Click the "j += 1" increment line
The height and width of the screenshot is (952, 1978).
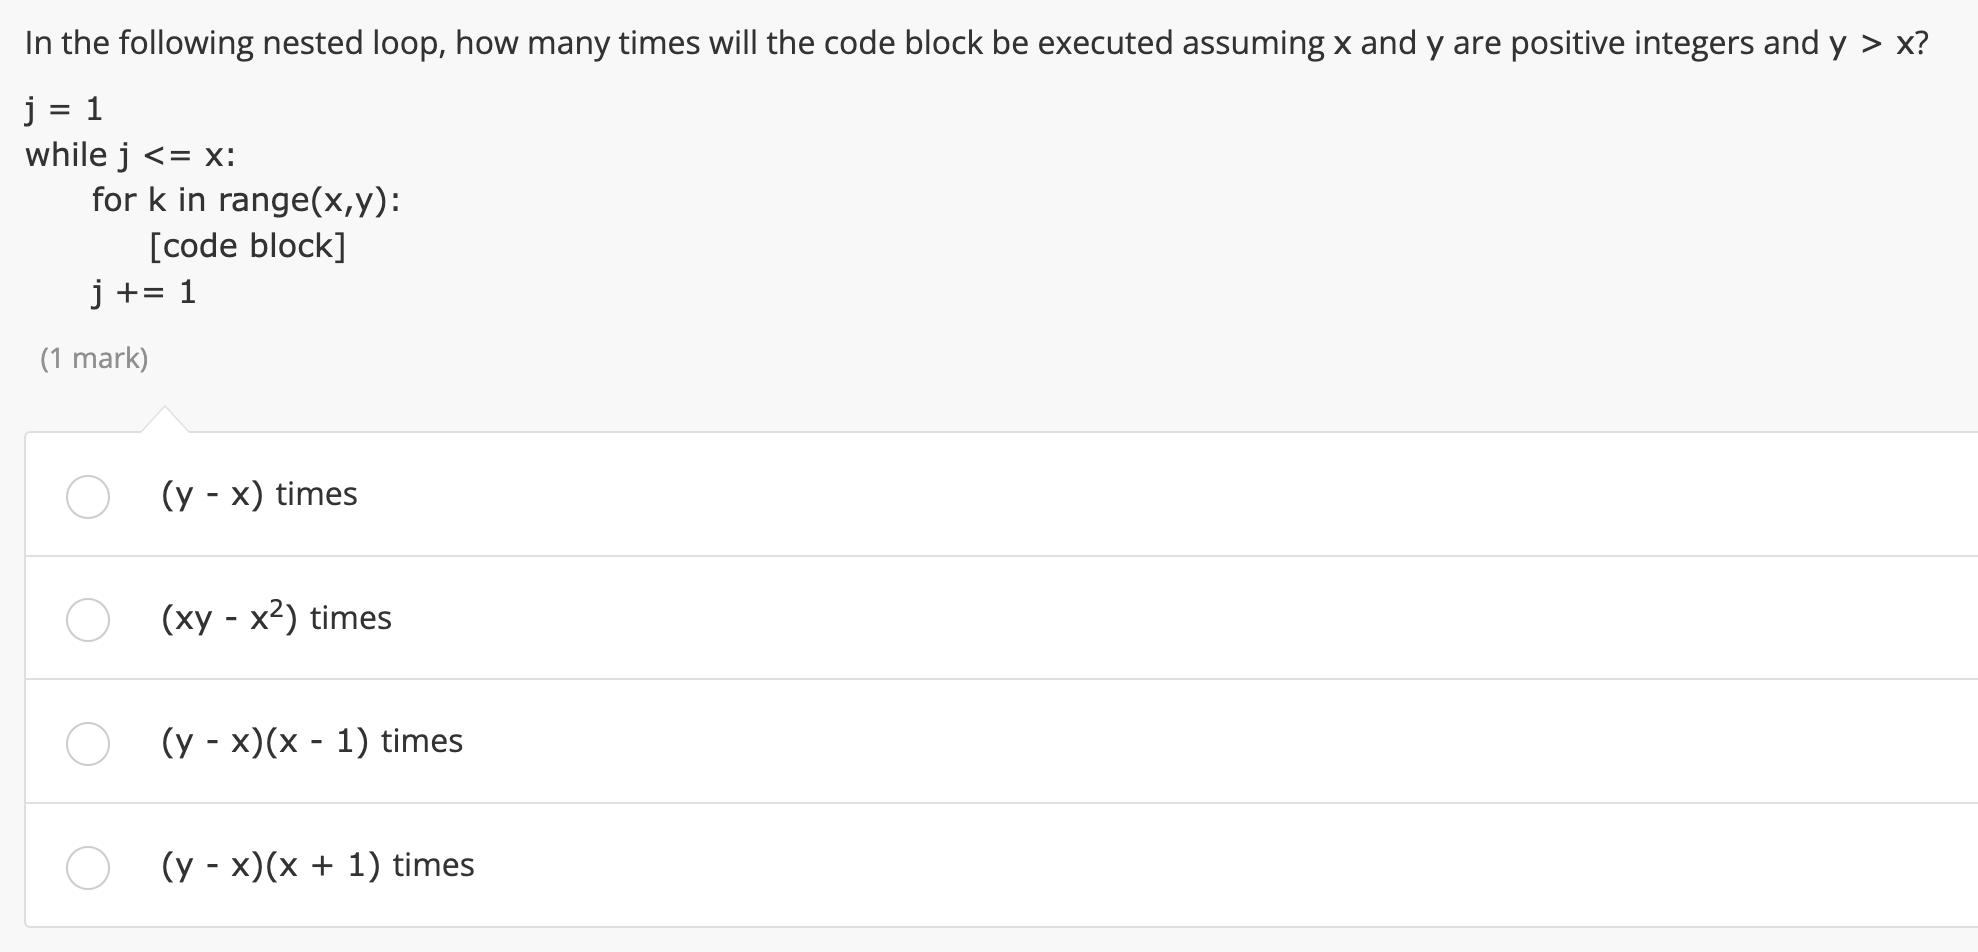tap(144, 292)
